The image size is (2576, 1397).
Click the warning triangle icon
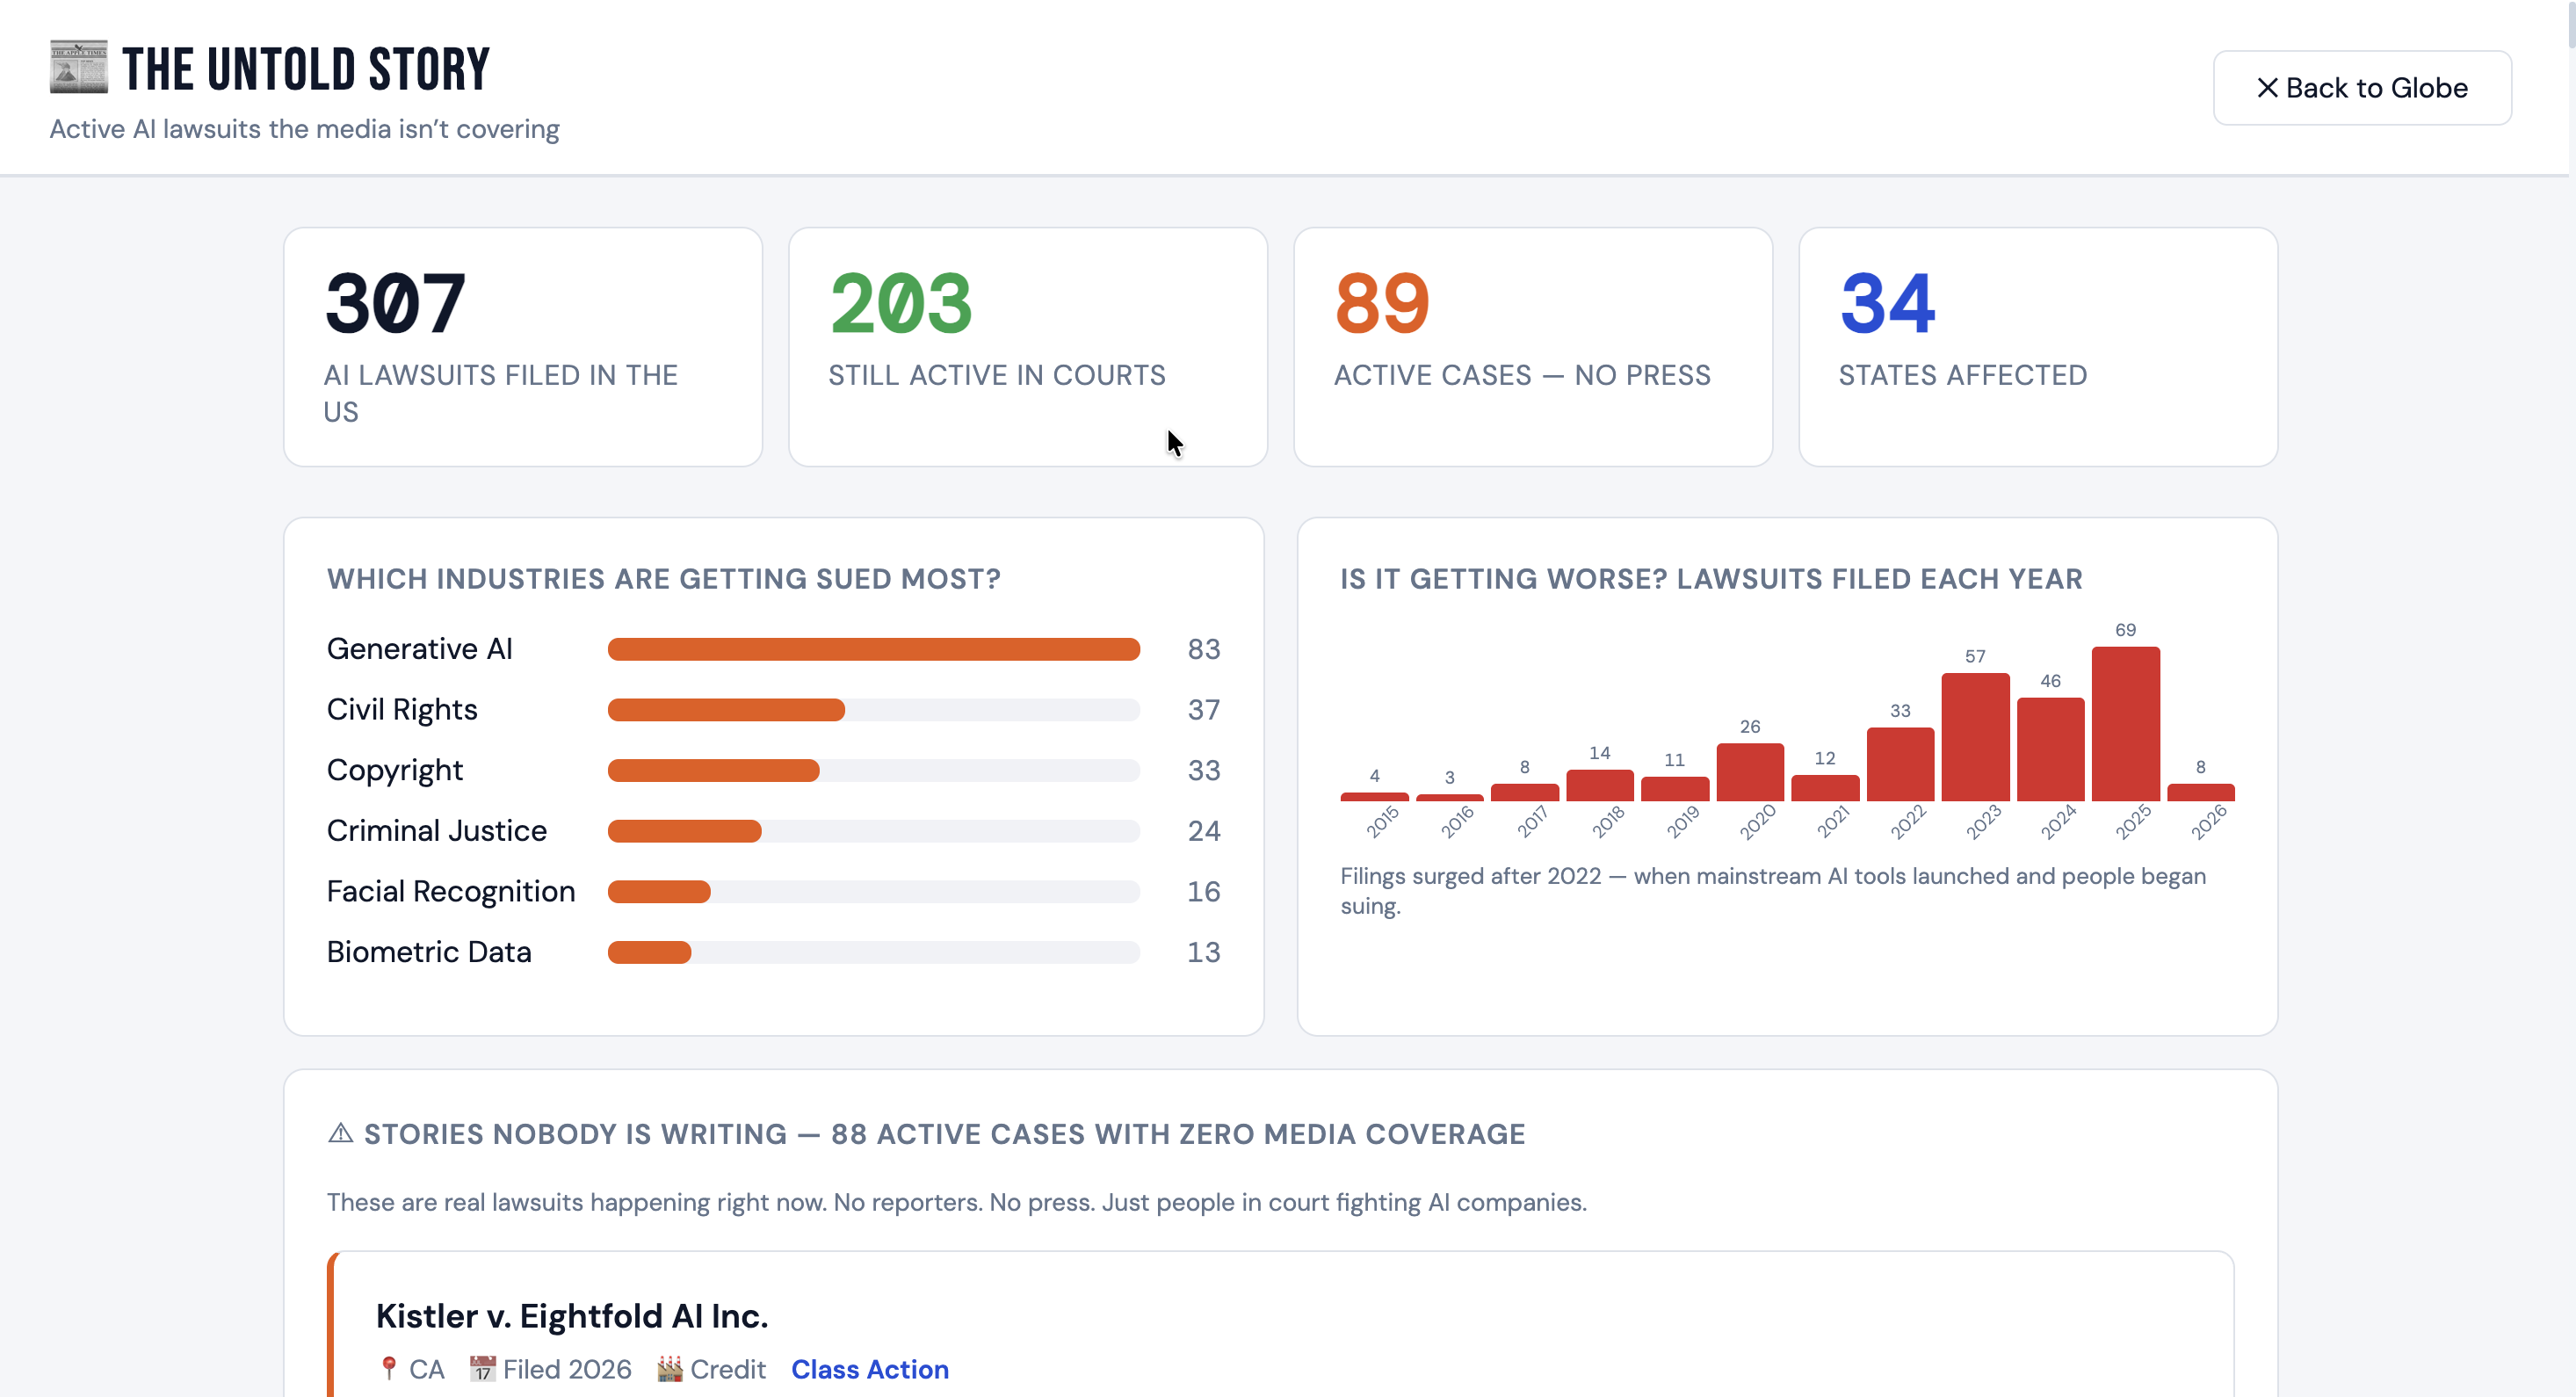coord(340,1133)
